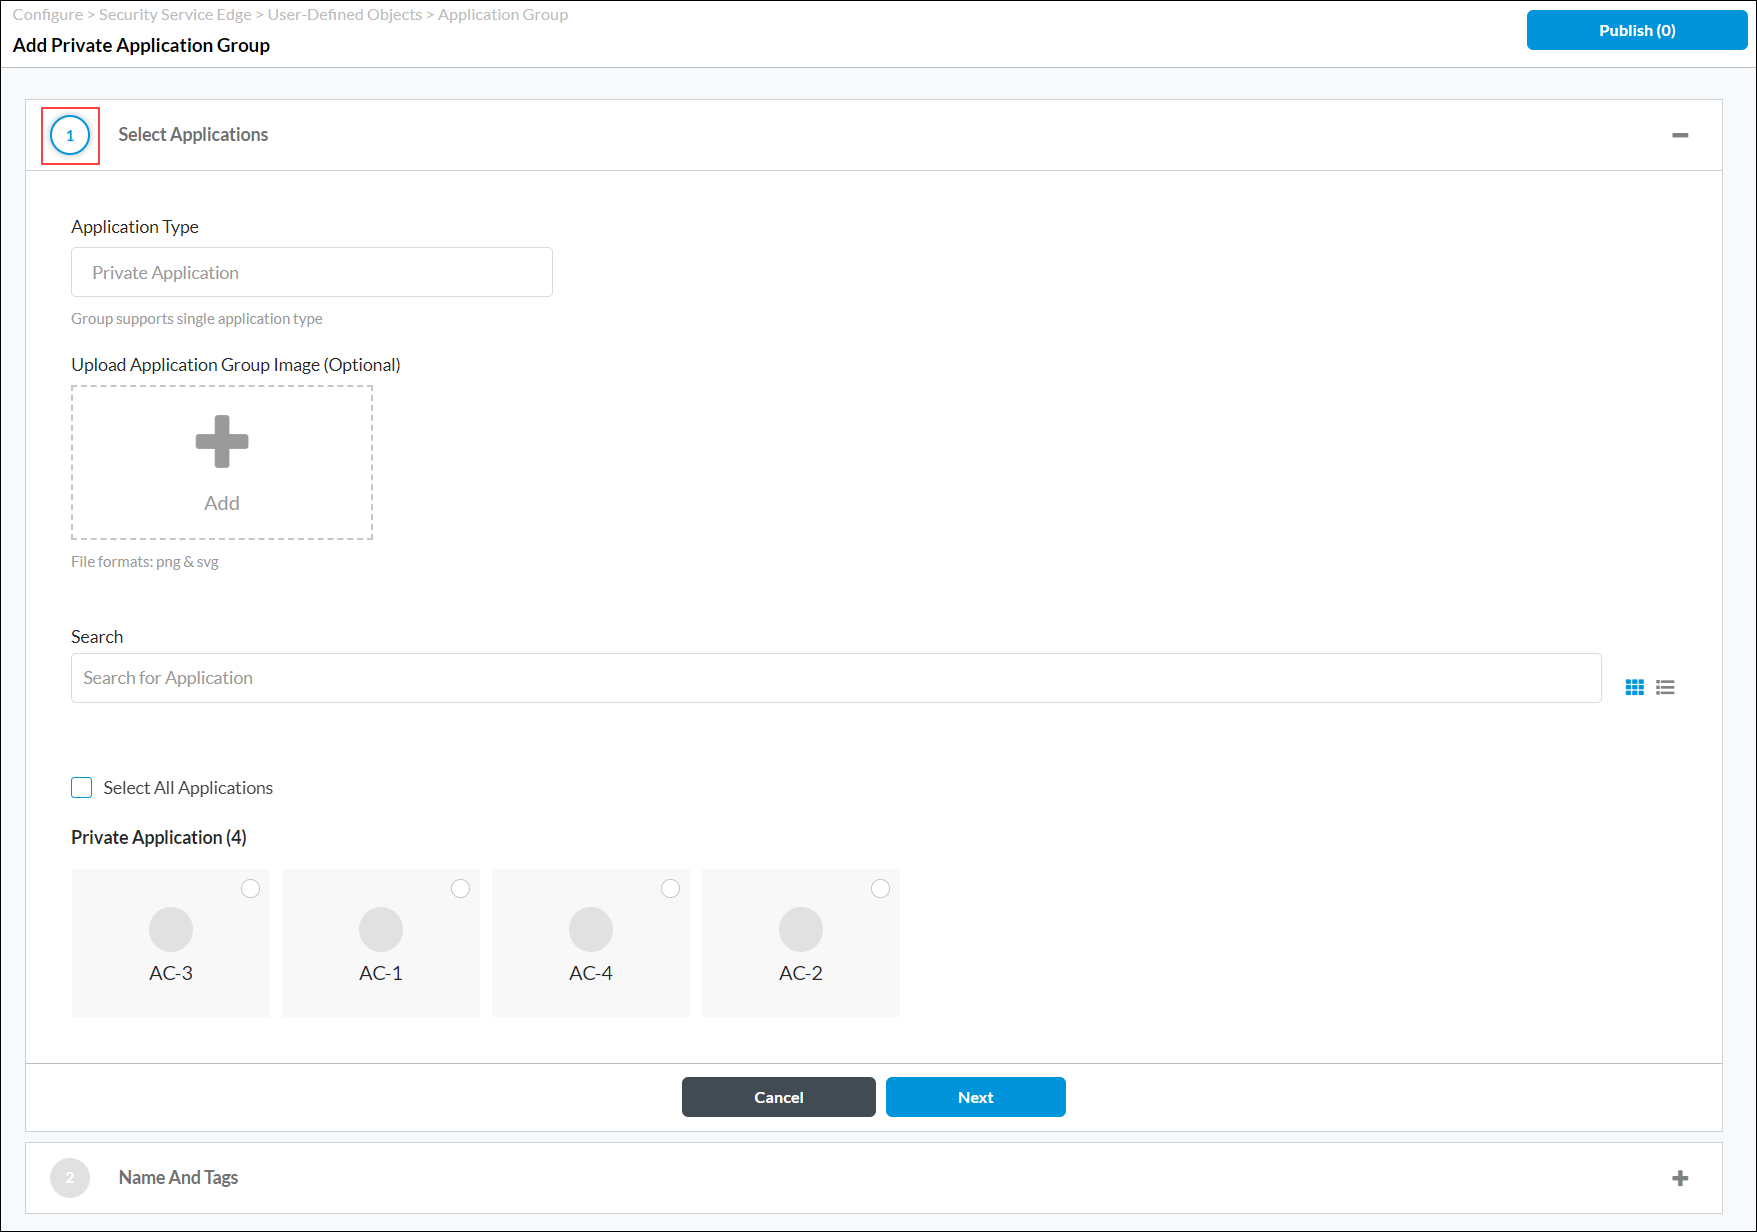Switch to grid view layout
1757x1232 pixels.
[x=1635, y=687]
